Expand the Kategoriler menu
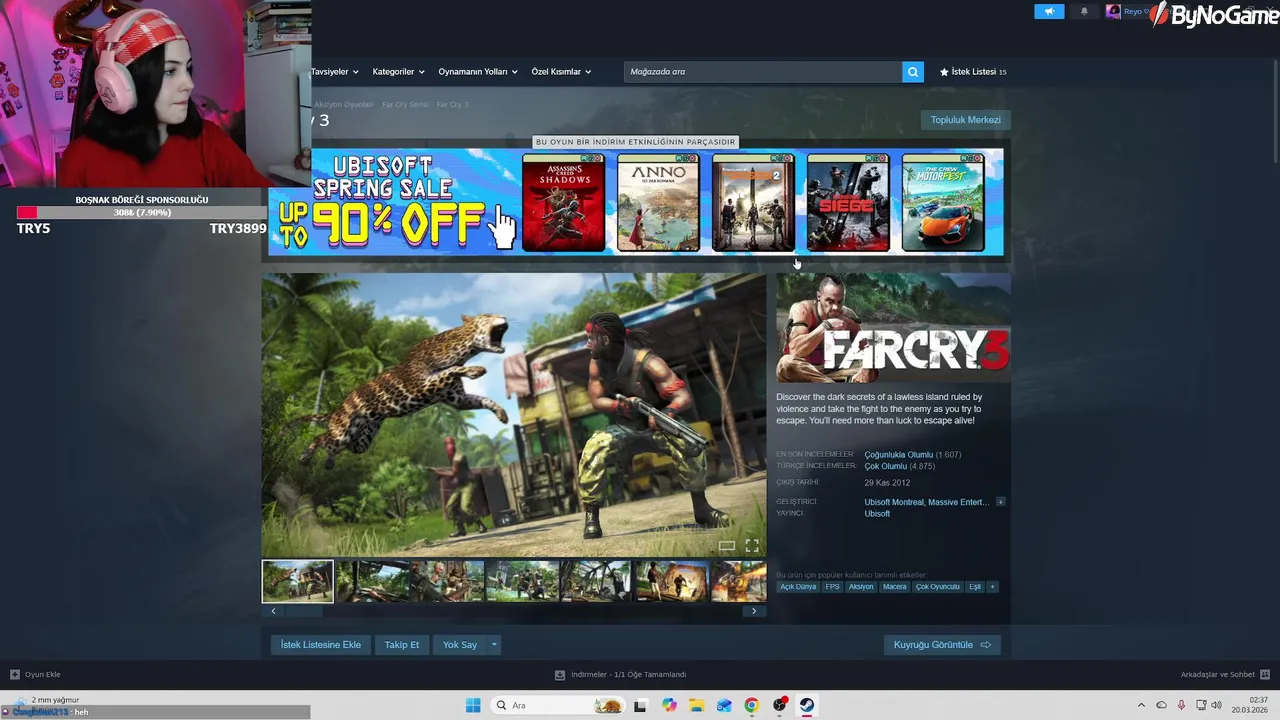 coord(398,72)
